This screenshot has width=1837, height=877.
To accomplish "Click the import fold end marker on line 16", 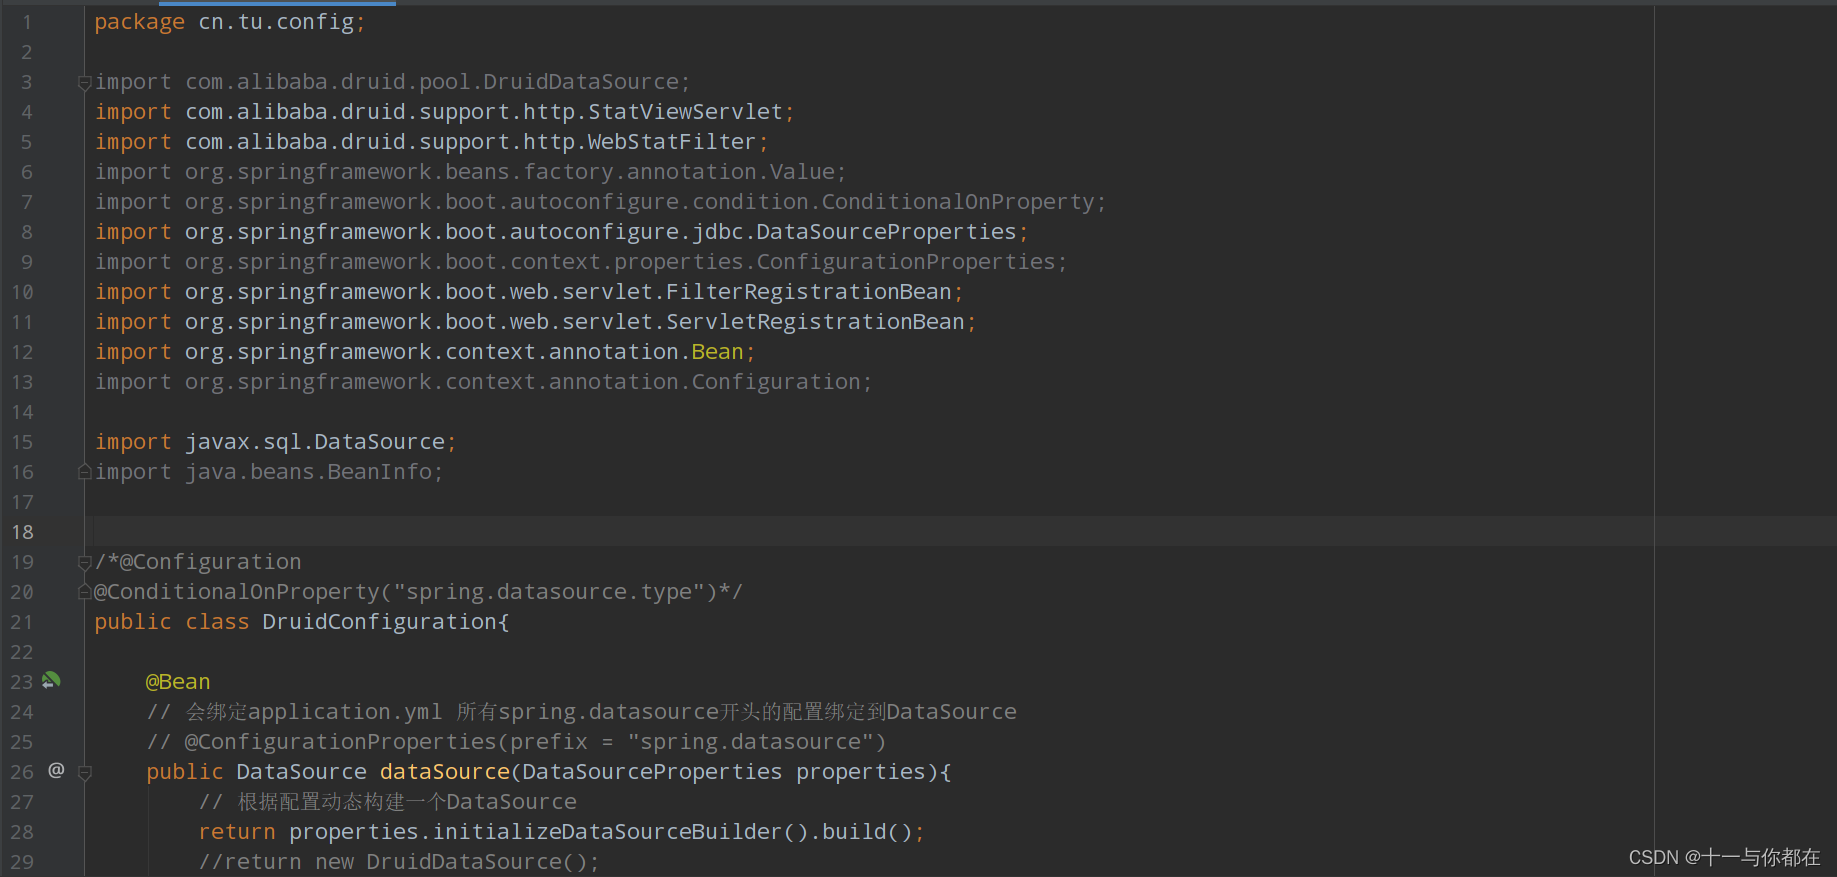I will coord(85,471).
